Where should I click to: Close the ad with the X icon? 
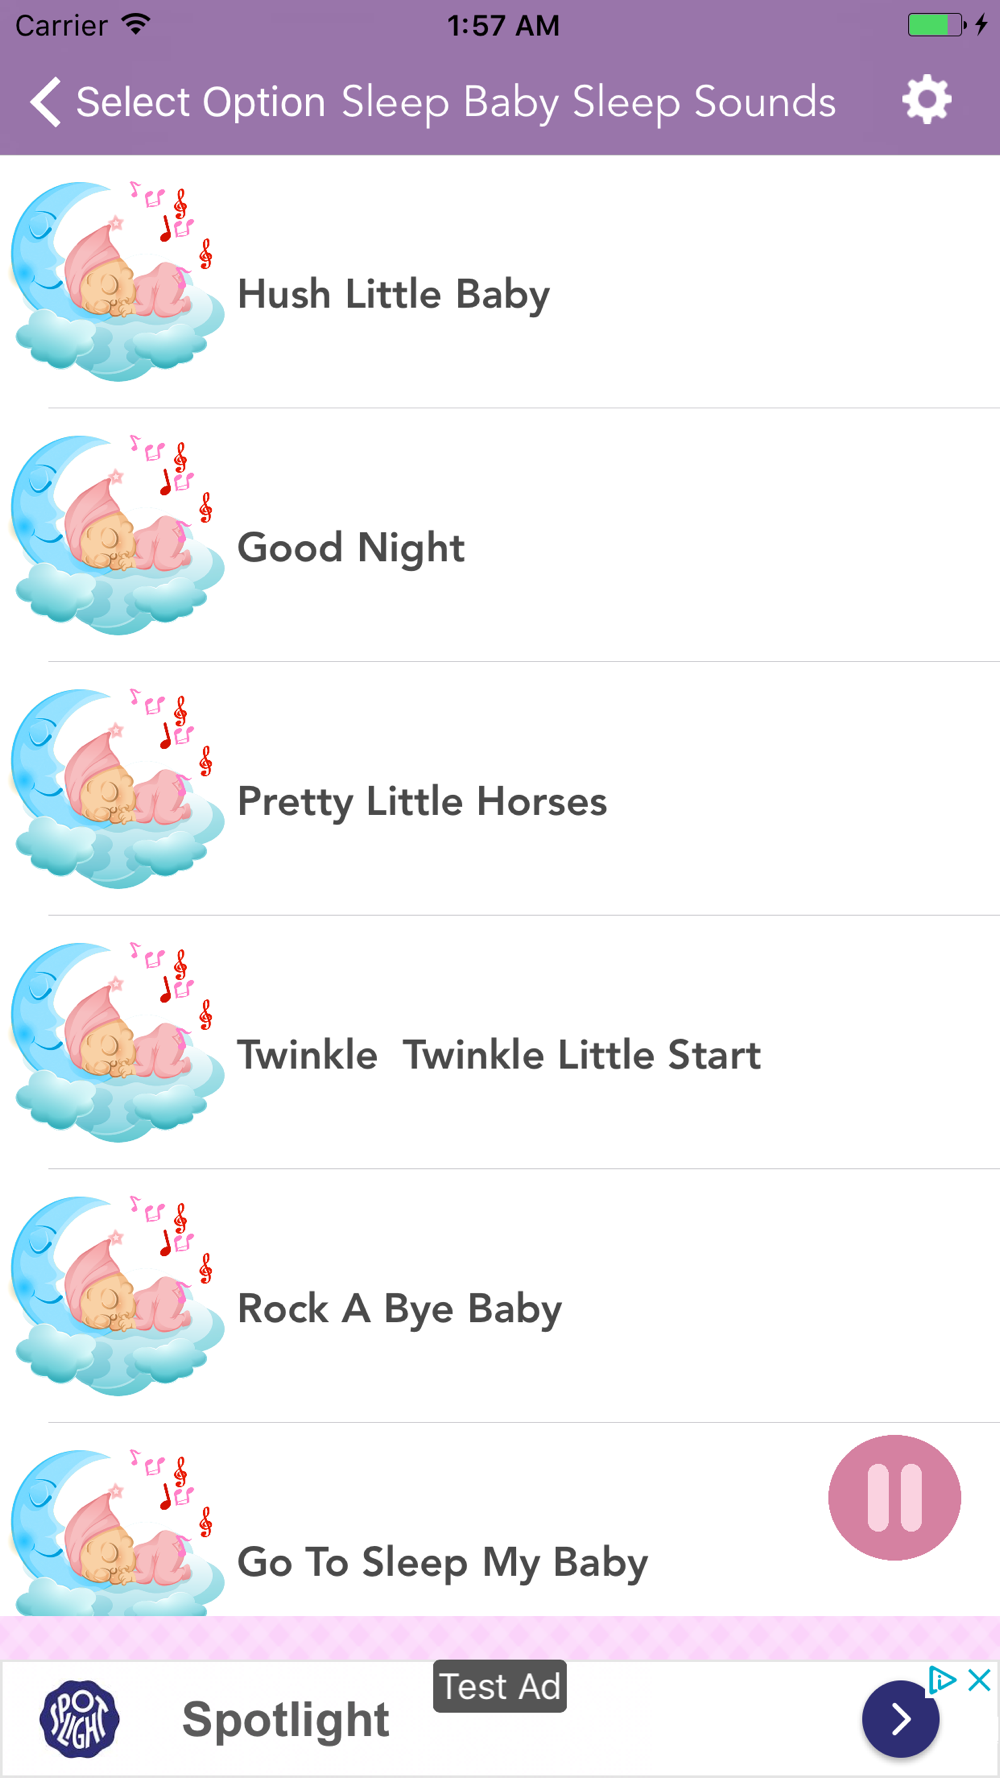pos(980,1680)
